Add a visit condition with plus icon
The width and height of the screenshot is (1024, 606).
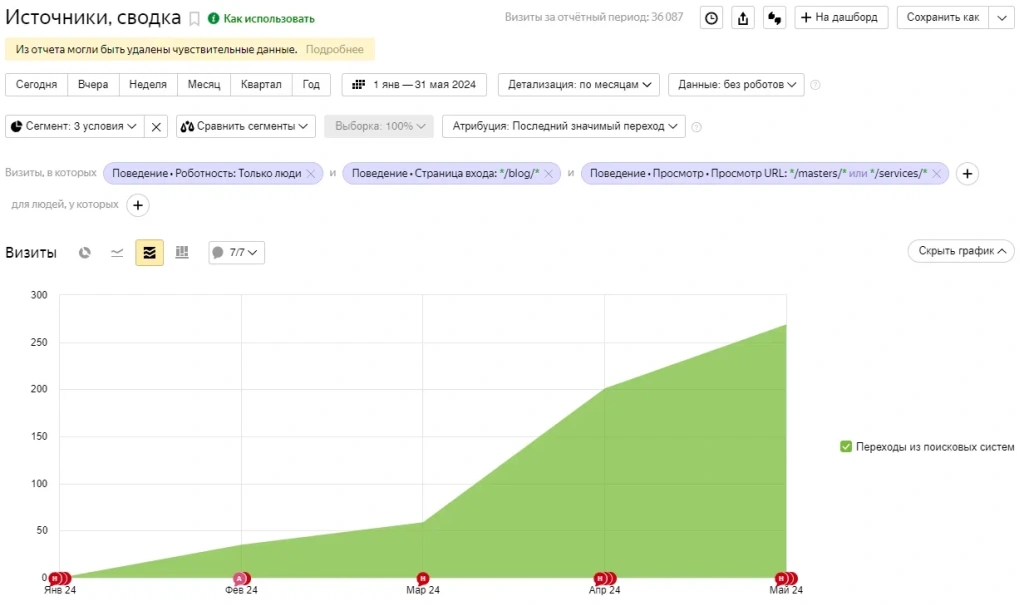click(x=966, y=173)
